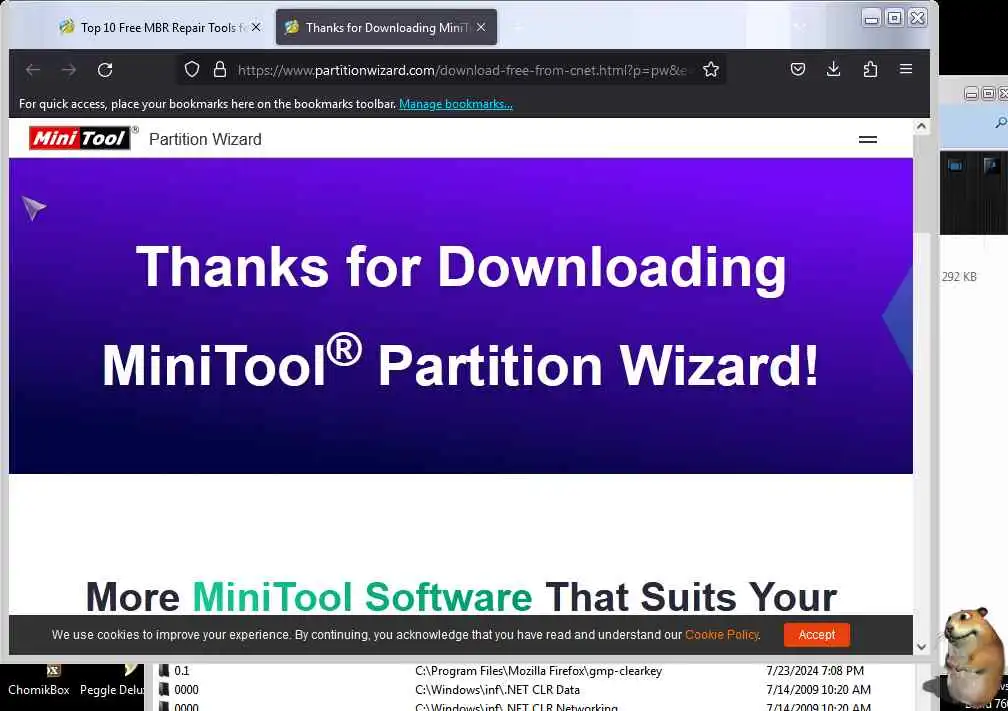Open the Firefox application hamburger menu
This screenshot has width=1008, height=711.
coord(906,69)
